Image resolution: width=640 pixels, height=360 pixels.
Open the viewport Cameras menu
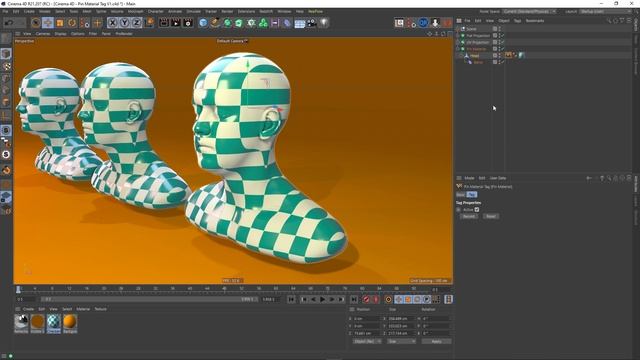[43, 34]
